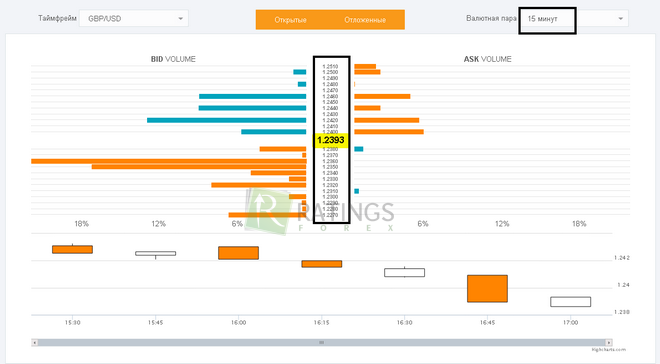
Task: Click the orange ask bar at 1.2400
Action: click(389, 132)
